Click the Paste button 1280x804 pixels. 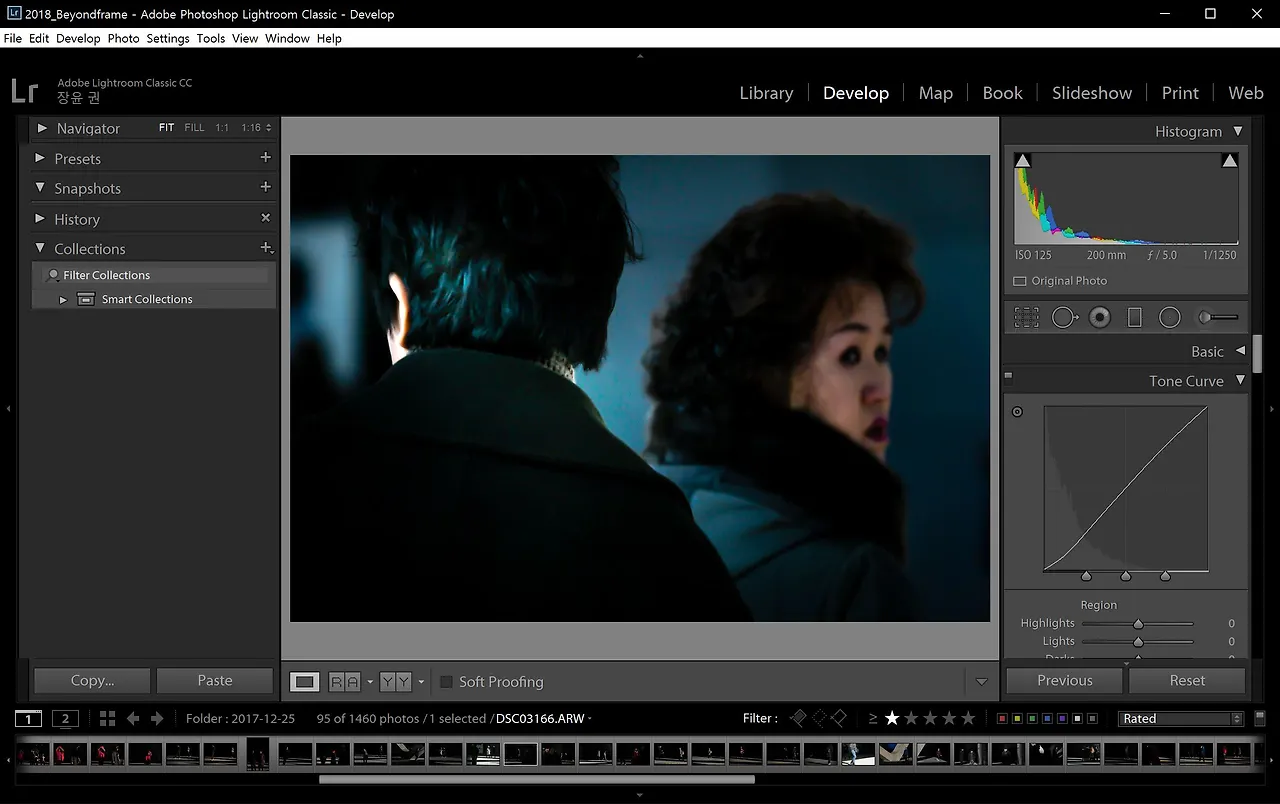click(x=215, y=680)
